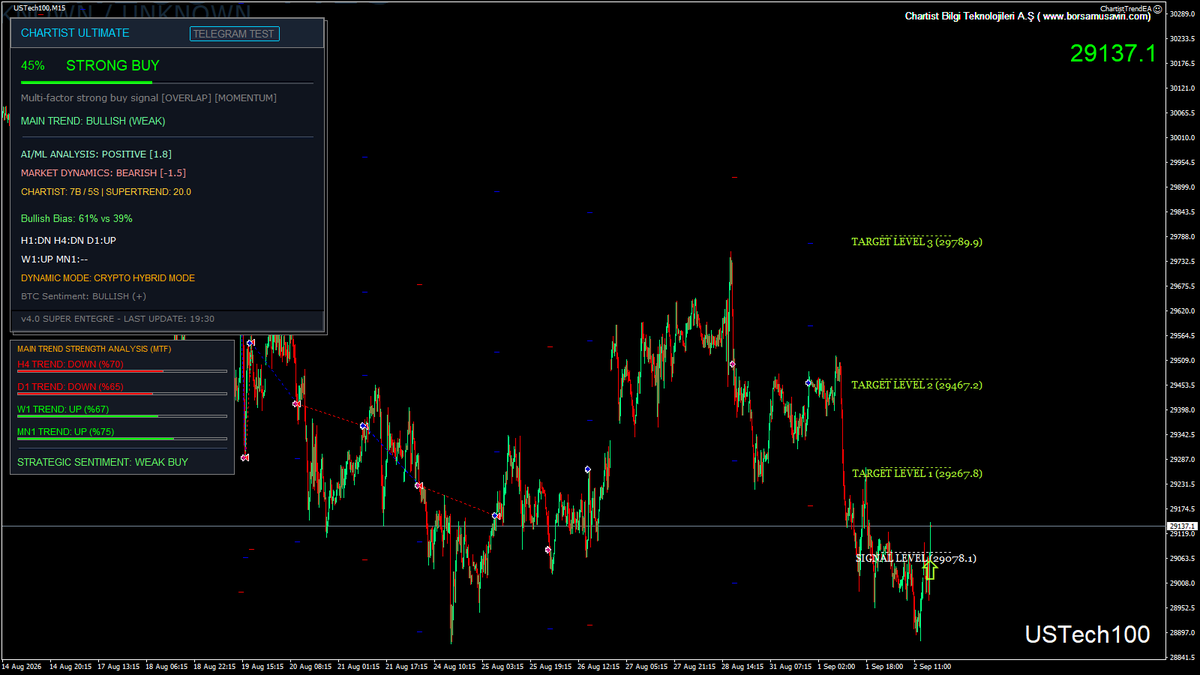Click 30010.0 on the price axis
The width and height of the screenshot is (1200, 675).
[1182, 138]
